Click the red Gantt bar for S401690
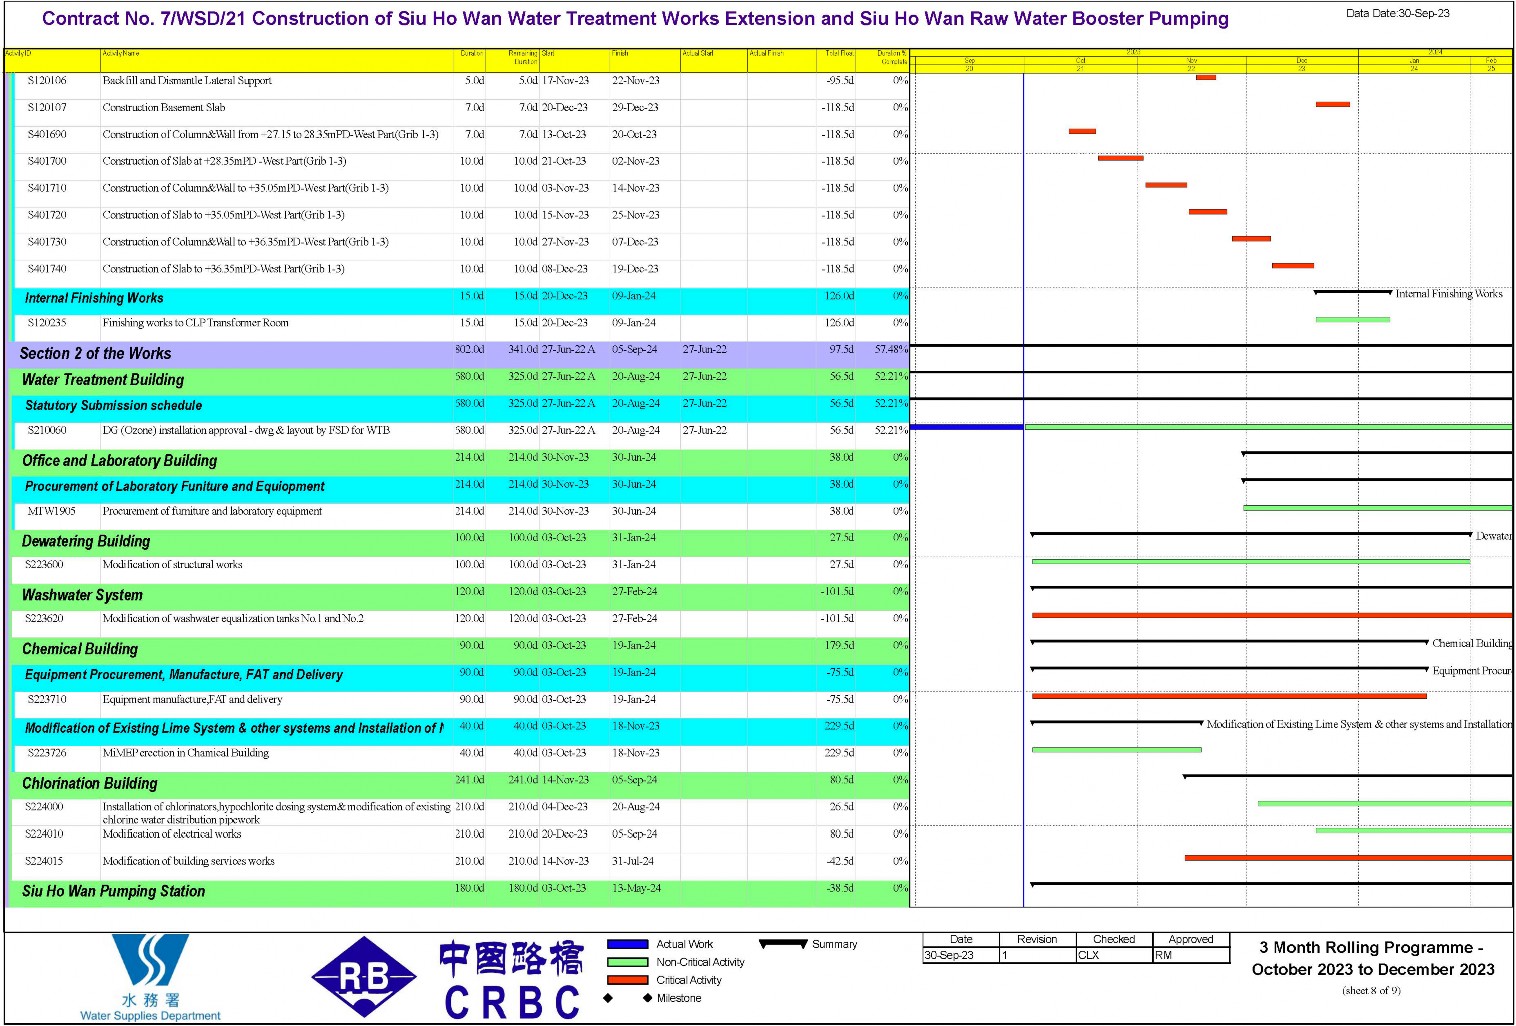The height and width of the screenshot is (1026, 1516). pyautogui.click(x=1082, y=132)
